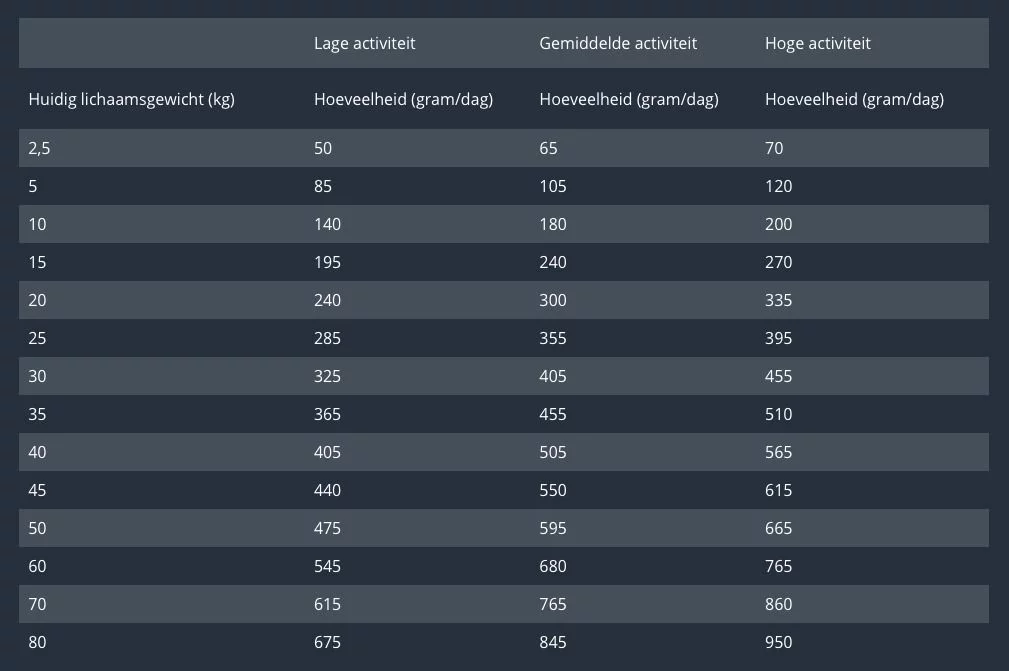1009x671 pixels.
Task: Click the 665 value in the 50 kg row
Action: 778,528
